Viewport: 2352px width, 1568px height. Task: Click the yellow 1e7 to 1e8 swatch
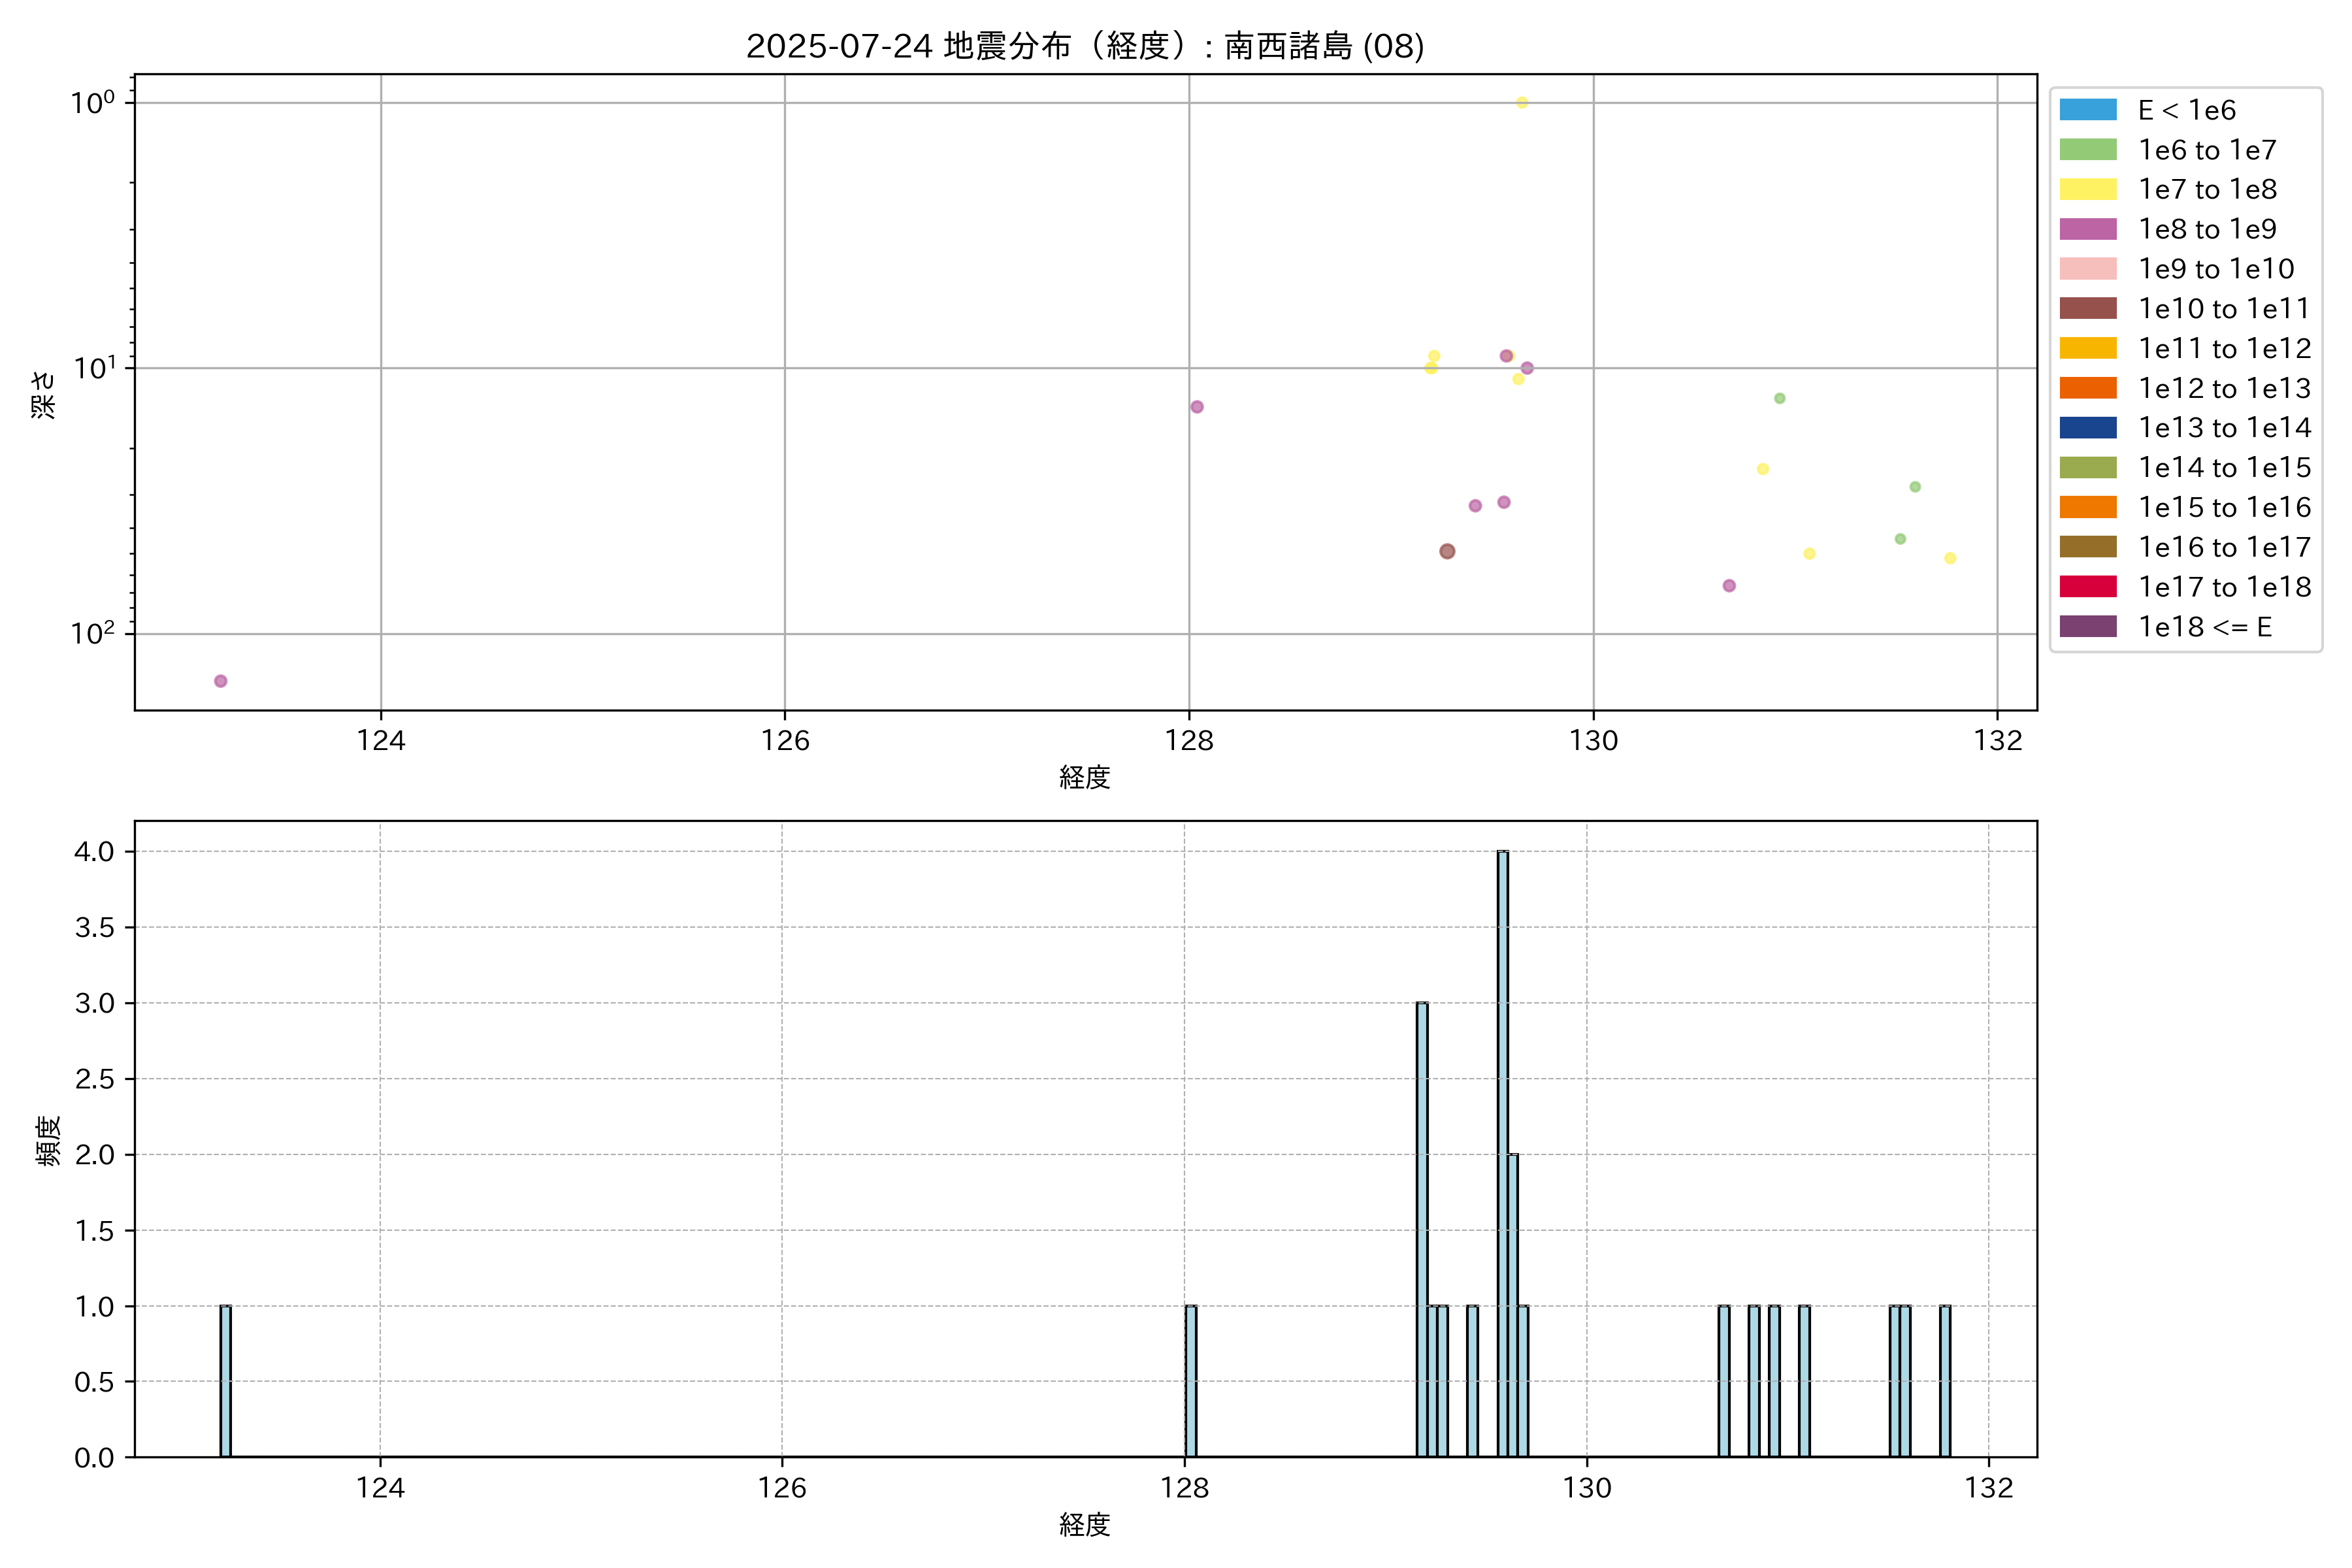point(2087,189)
